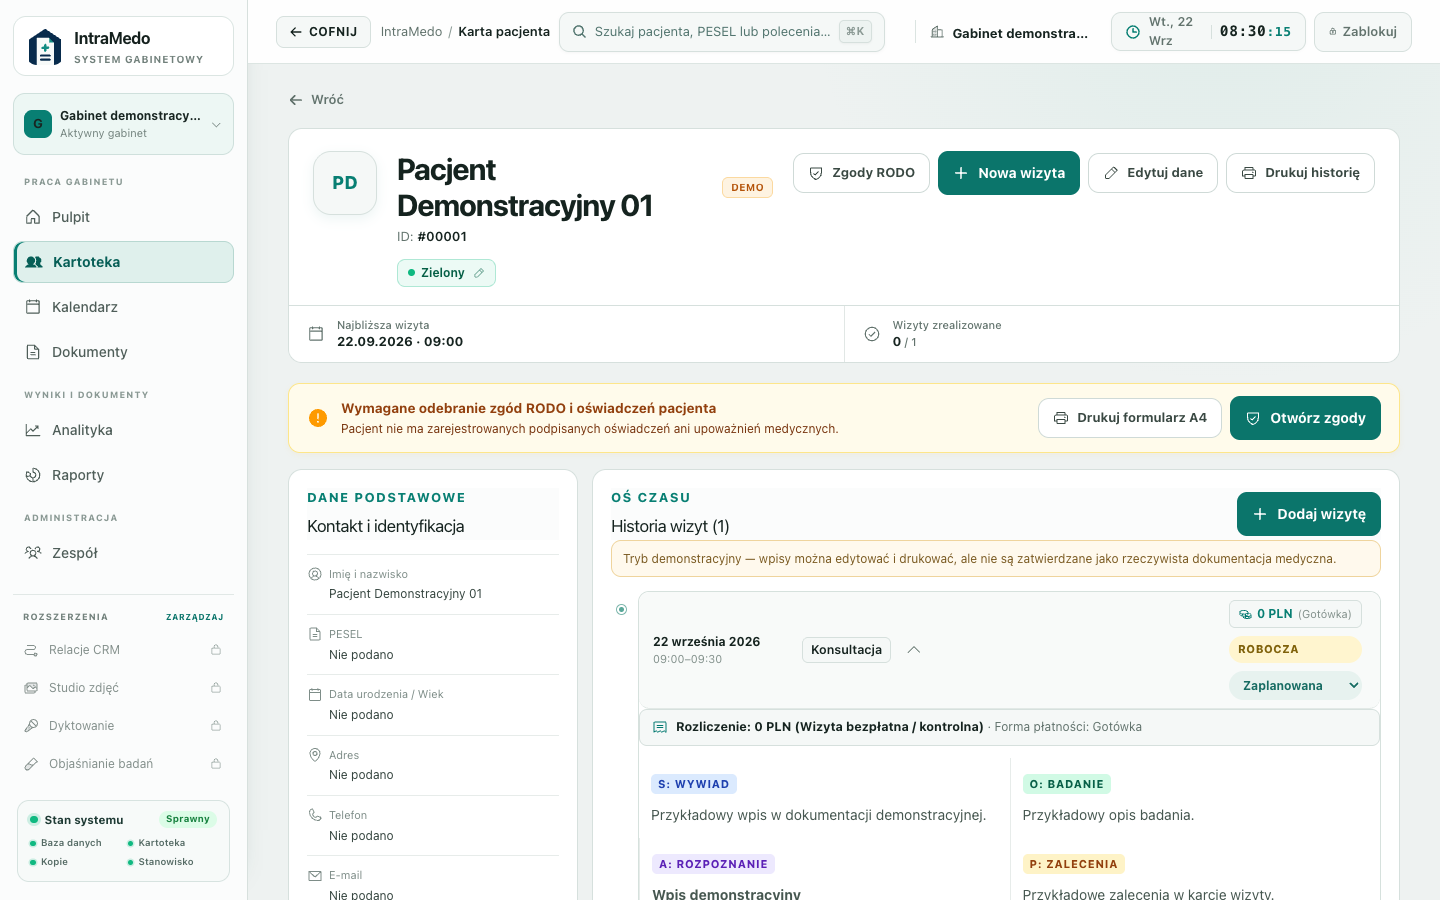Click the pencil icon beside Zielony tag
1440x900 pixels.
[x=479, y=273]
